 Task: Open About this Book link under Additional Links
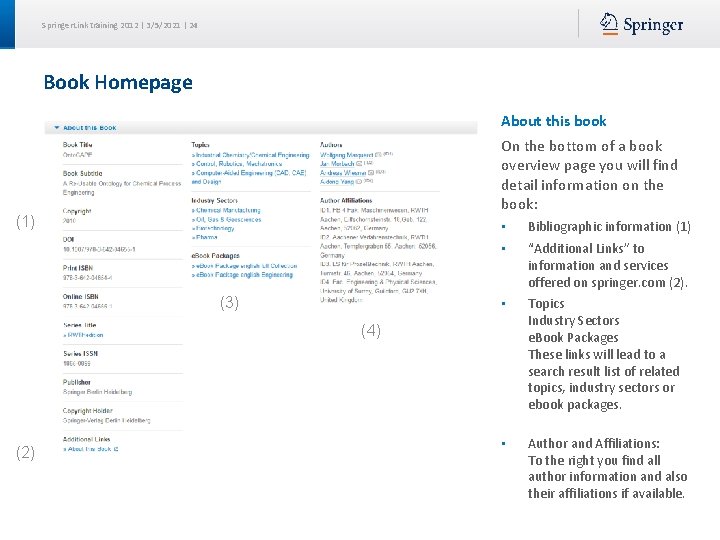click(x=87, y=449)
